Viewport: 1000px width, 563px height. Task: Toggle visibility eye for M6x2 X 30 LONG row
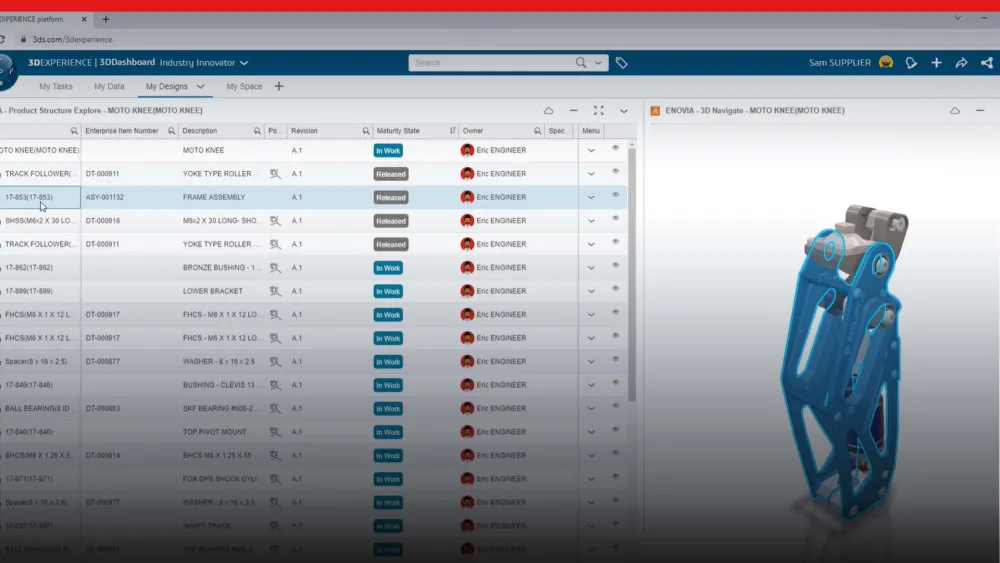(x=615, y=219)
